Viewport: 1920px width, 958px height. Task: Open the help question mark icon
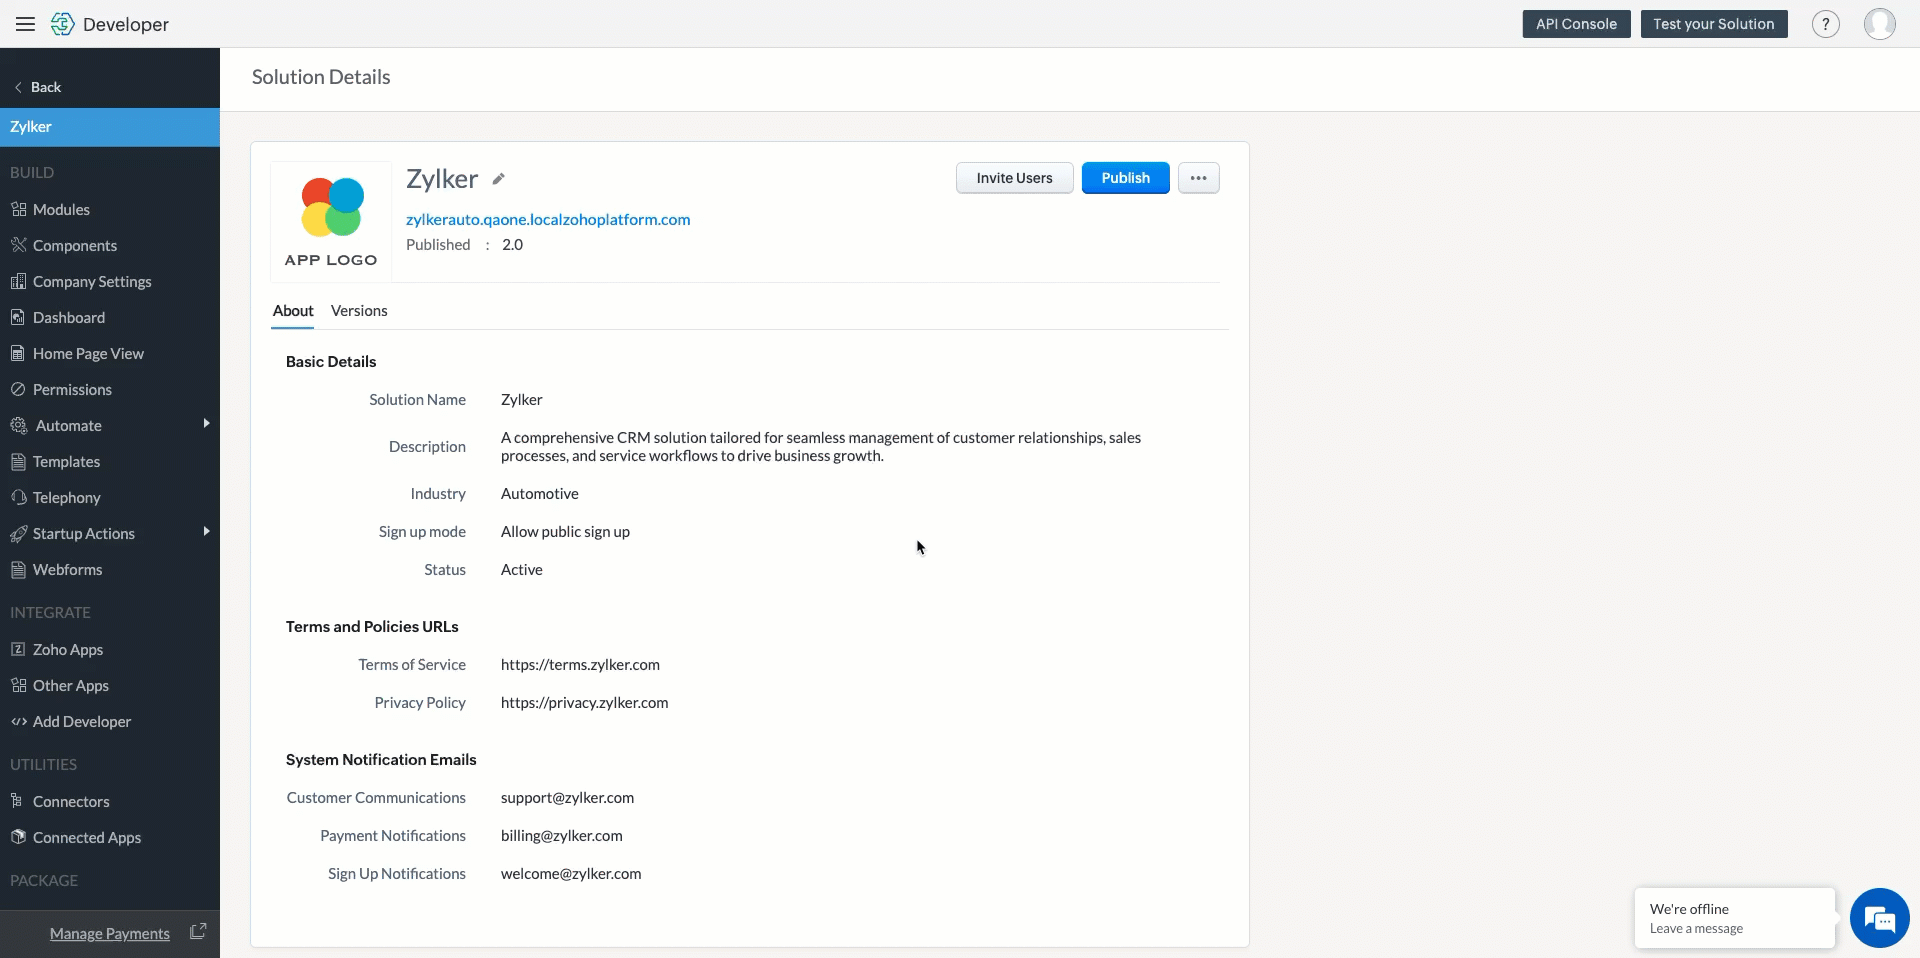click(1825, 24)
